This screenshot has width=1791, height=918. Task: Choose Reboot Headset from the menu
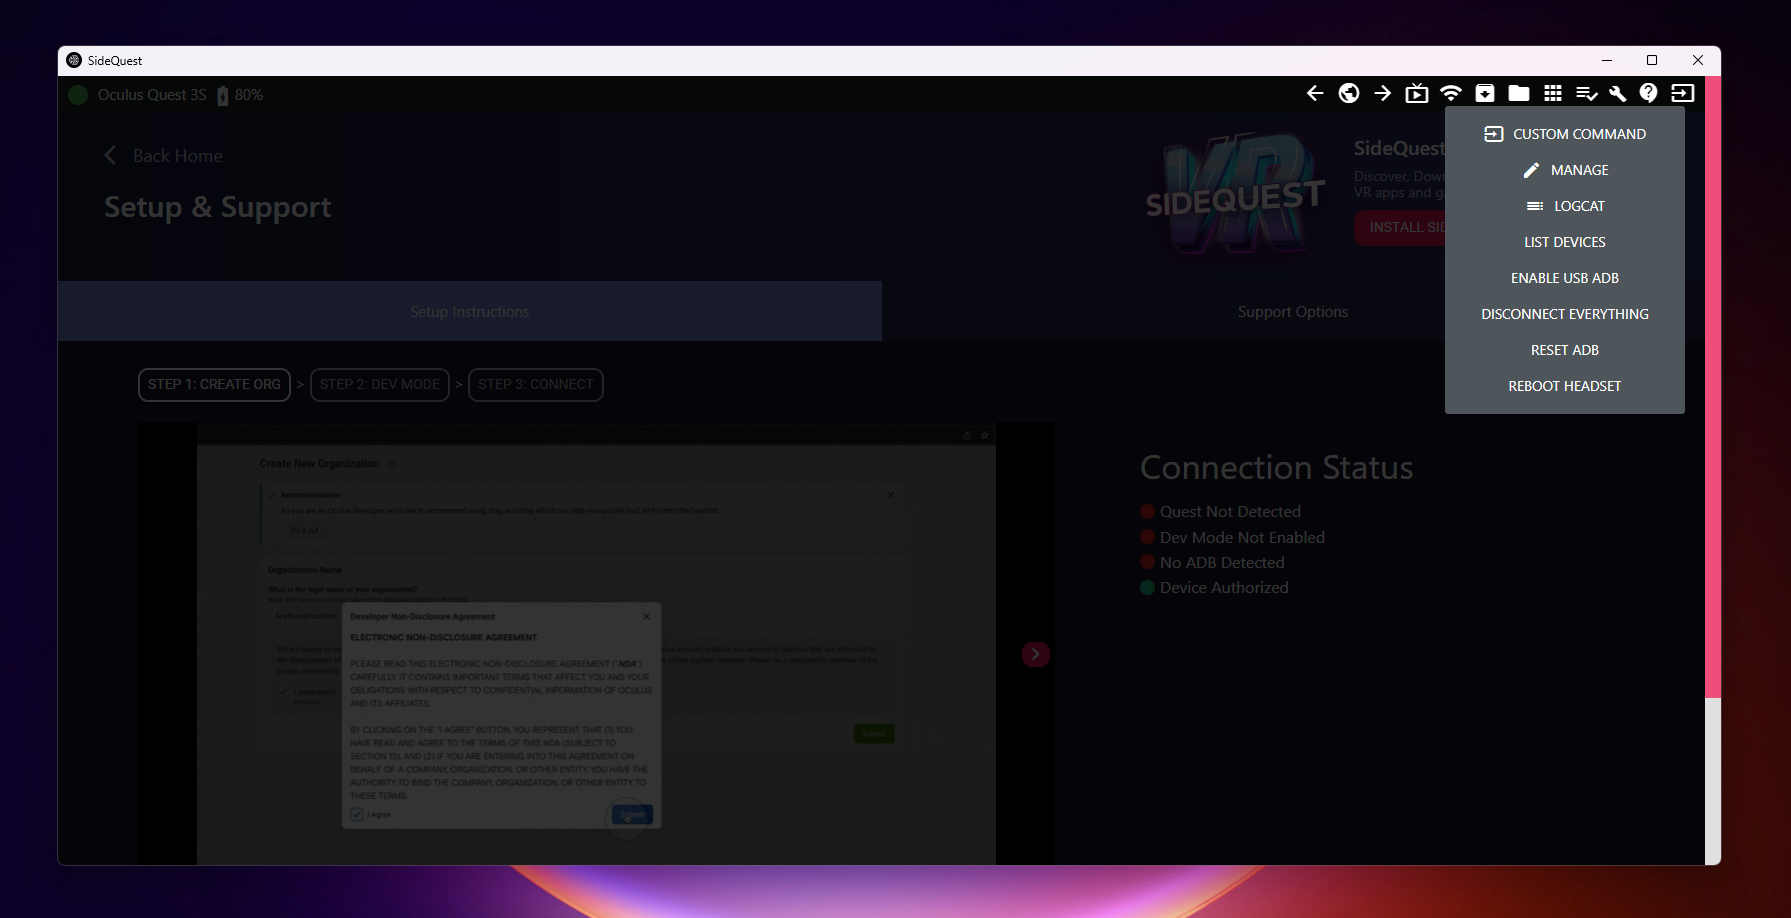click(1565, 386)
